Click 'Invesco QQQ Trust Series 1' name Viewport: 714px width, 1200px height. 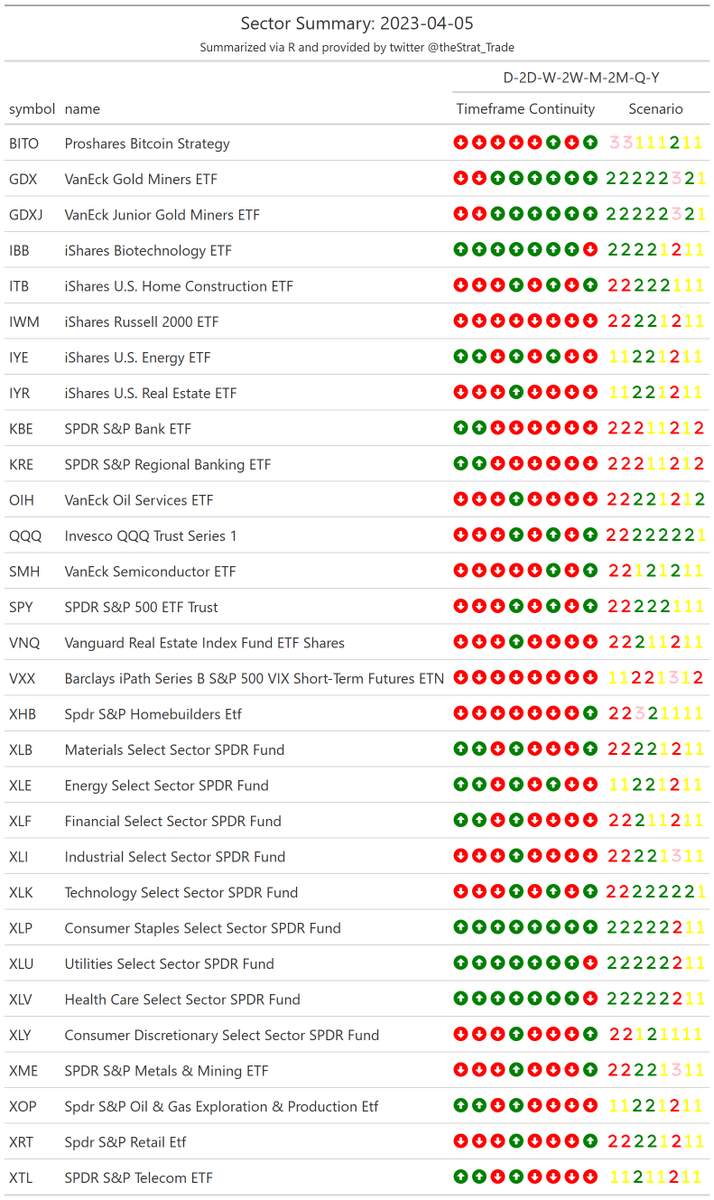point(151,536)
